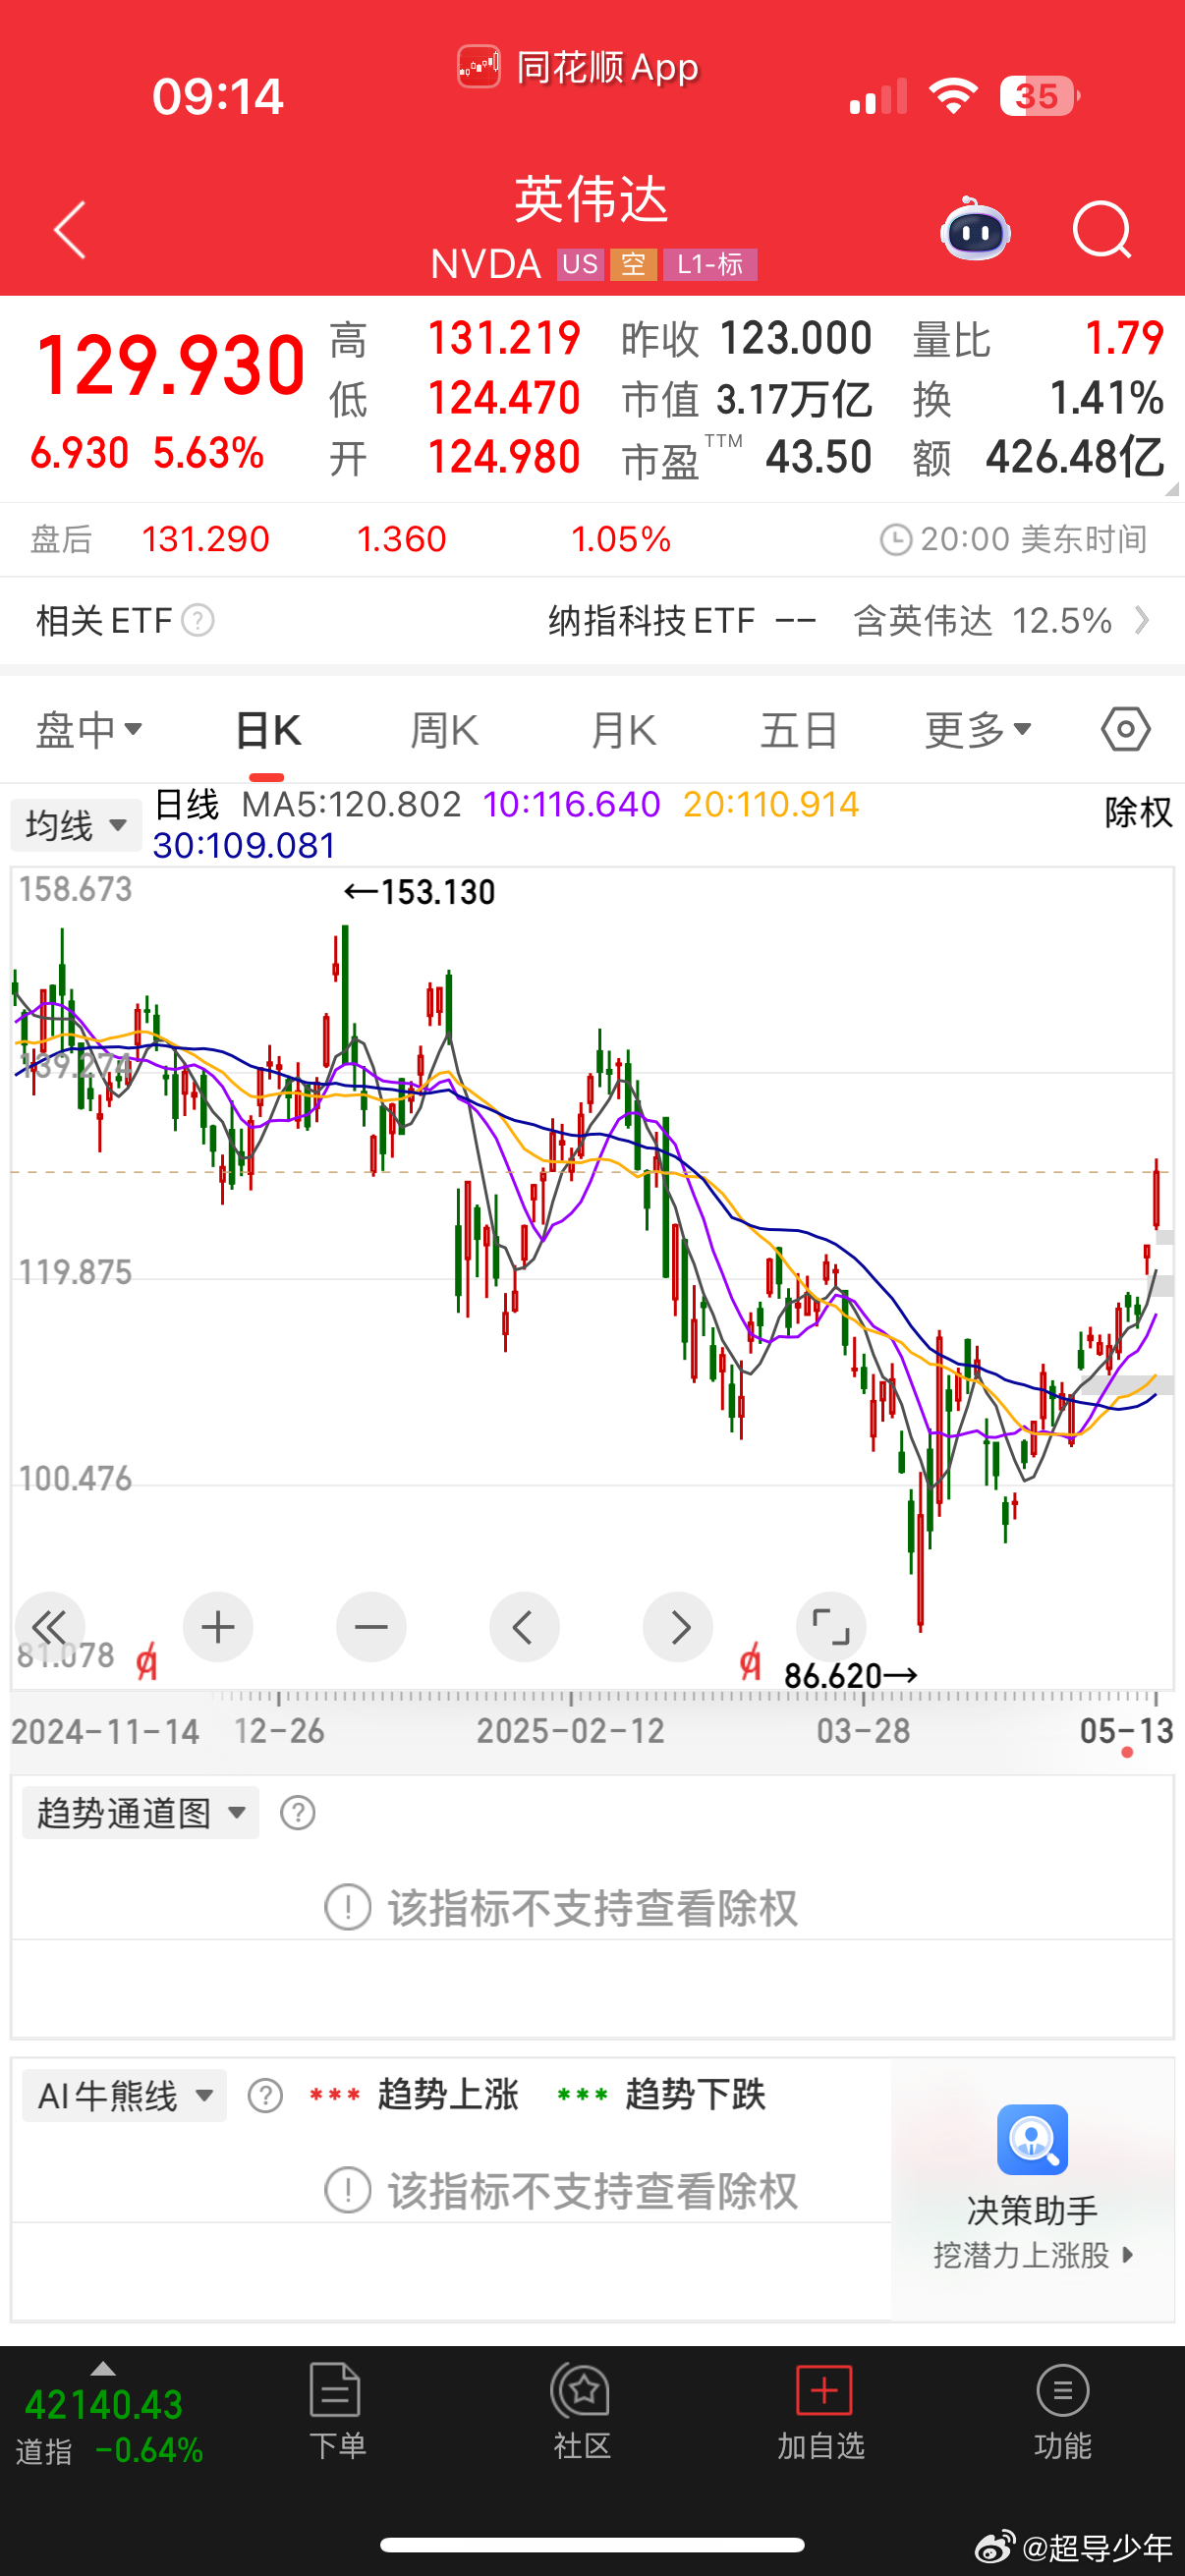Tap the 同花顺App return banner
This screenshot has height=2576, width=1185.
[579, 67]
